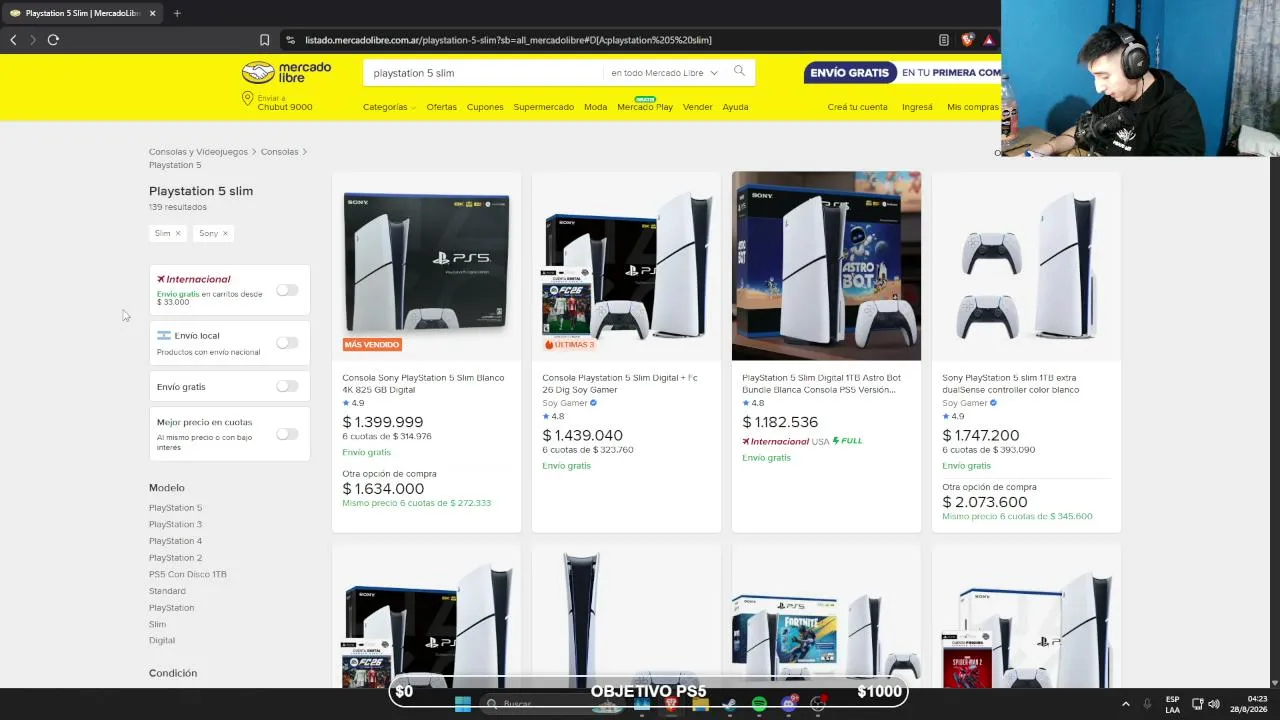
Task: Bookmark this page with the bookmark icon
Action: [x=264, y=40]
